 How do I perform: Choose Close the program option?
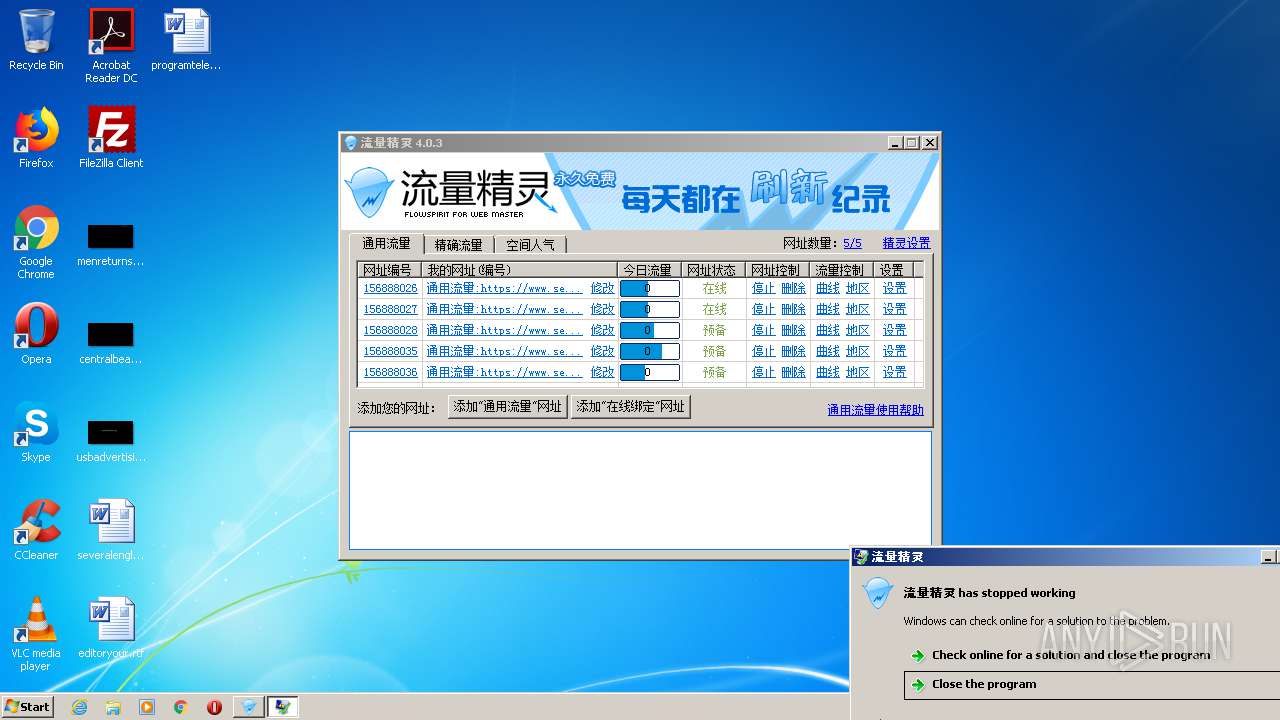point(1092,685)
